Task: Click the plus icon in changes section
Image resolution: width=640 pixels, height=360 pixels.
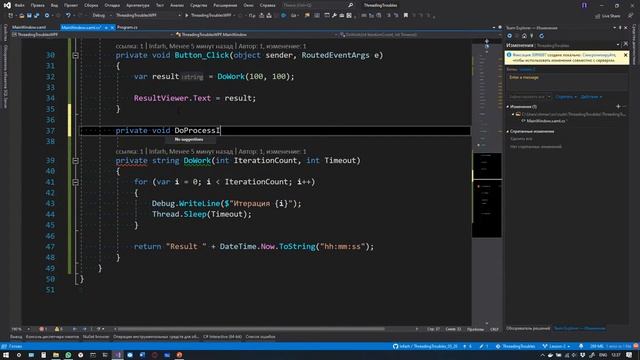Action: pyautogui.click(x=618, y=107)
